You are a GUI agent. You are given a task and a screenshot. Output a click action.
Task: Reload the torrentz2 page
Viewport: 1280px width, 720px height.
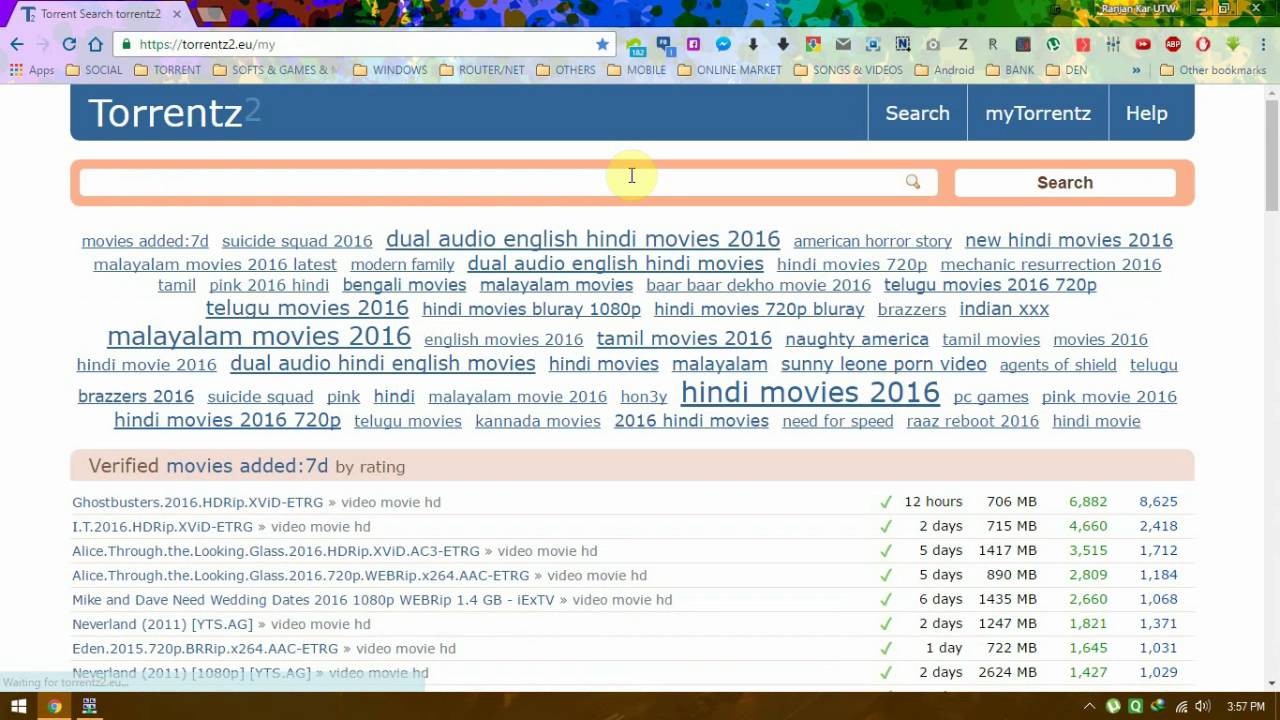[69, 44]
